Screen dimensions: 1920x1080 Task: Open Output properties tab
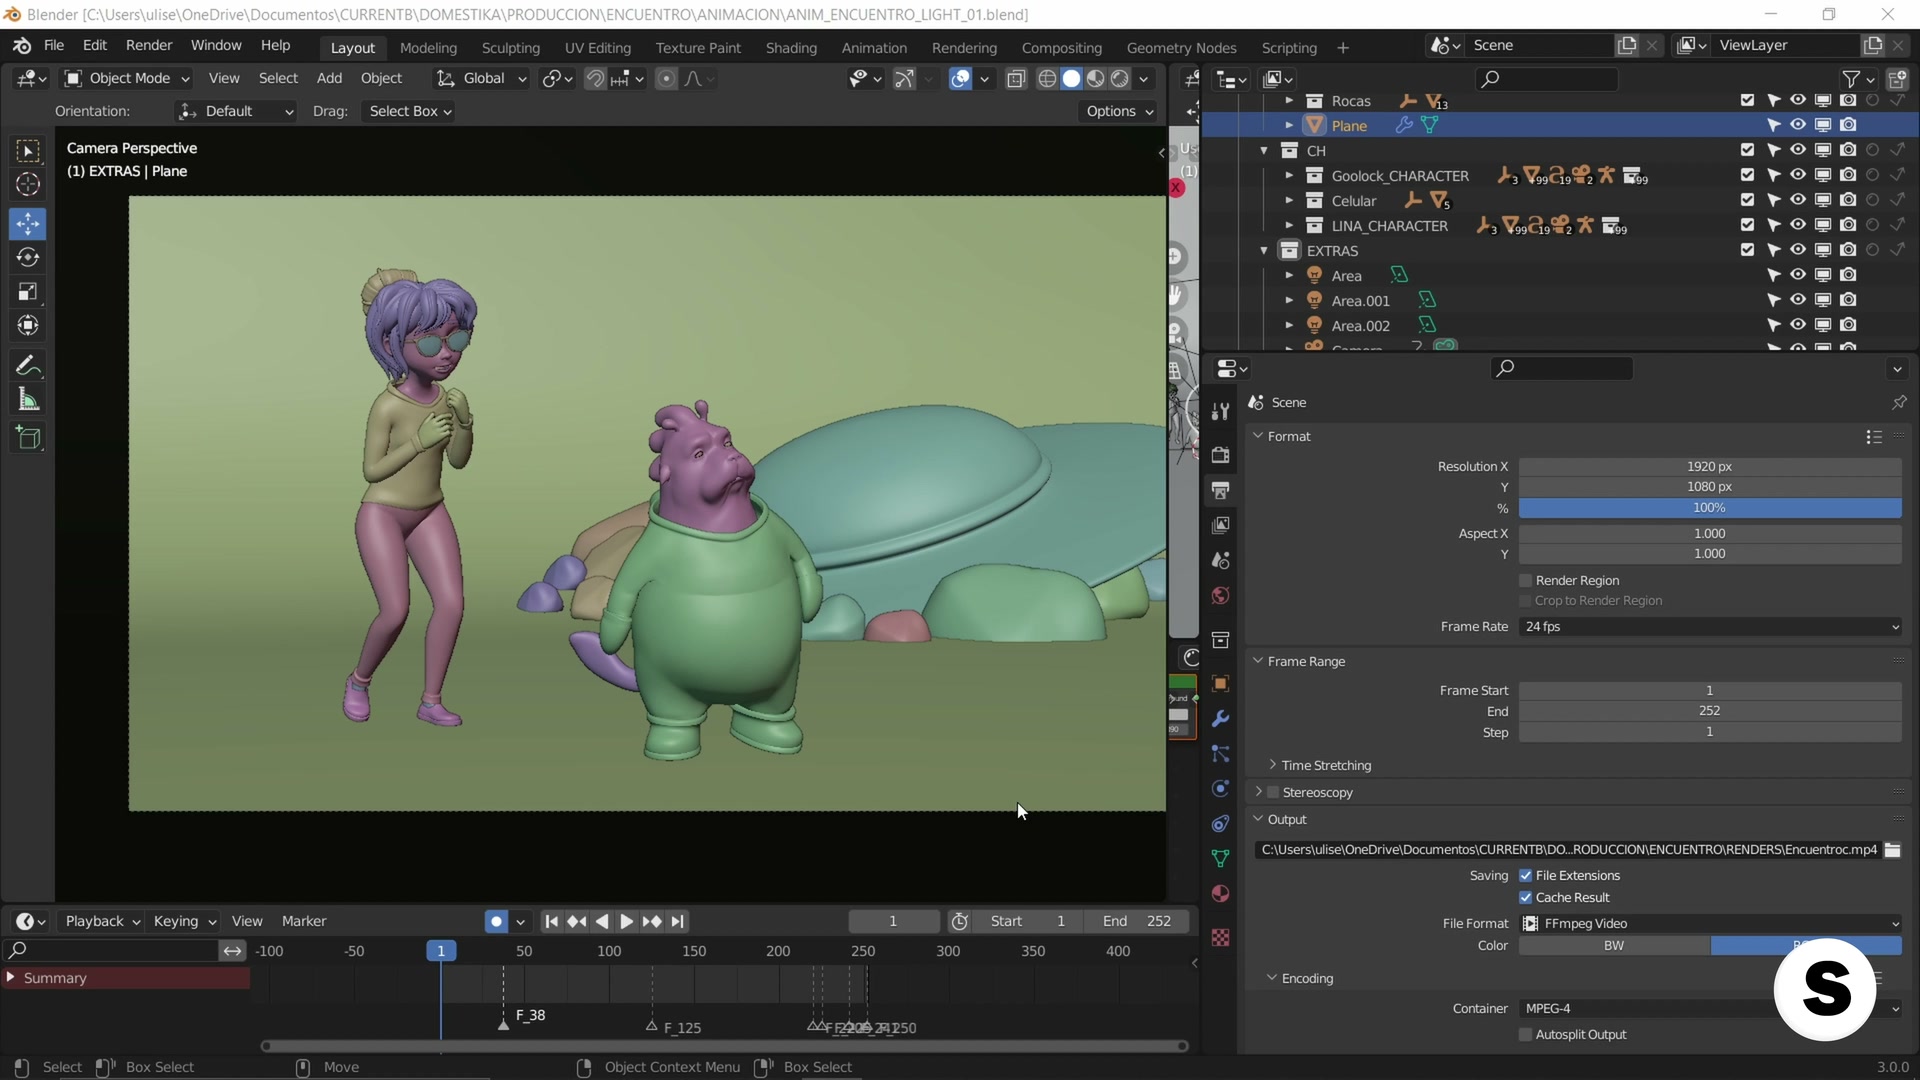tap(1220, 490)
